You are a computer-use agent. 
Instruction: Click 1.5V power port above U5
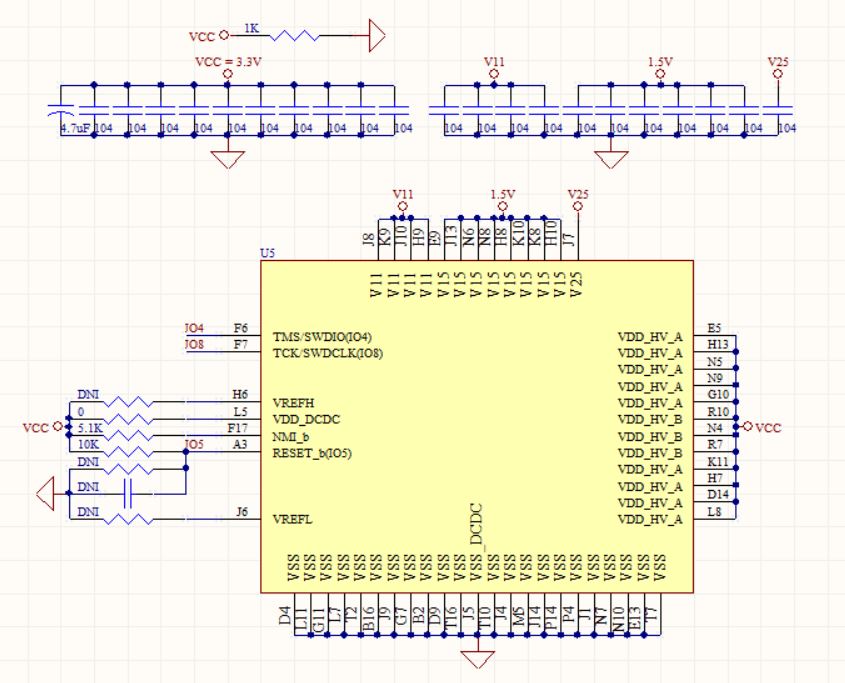[503, 201]
